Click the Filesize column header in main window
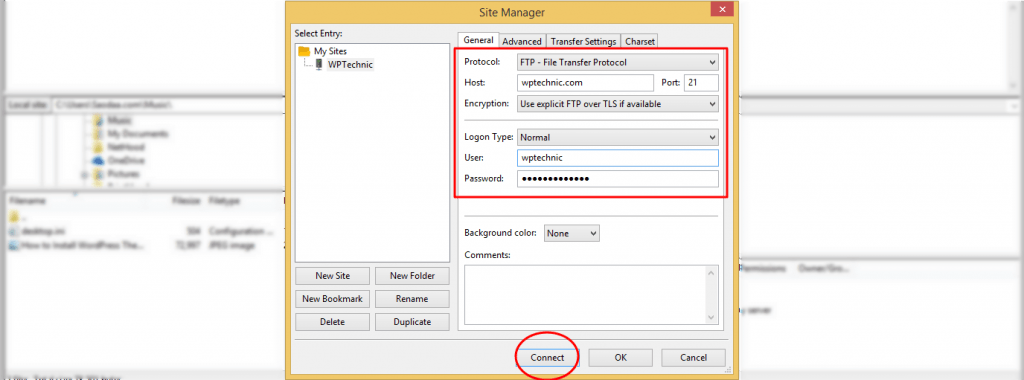Screen dimensions: 1024x380 pos(186,202)
